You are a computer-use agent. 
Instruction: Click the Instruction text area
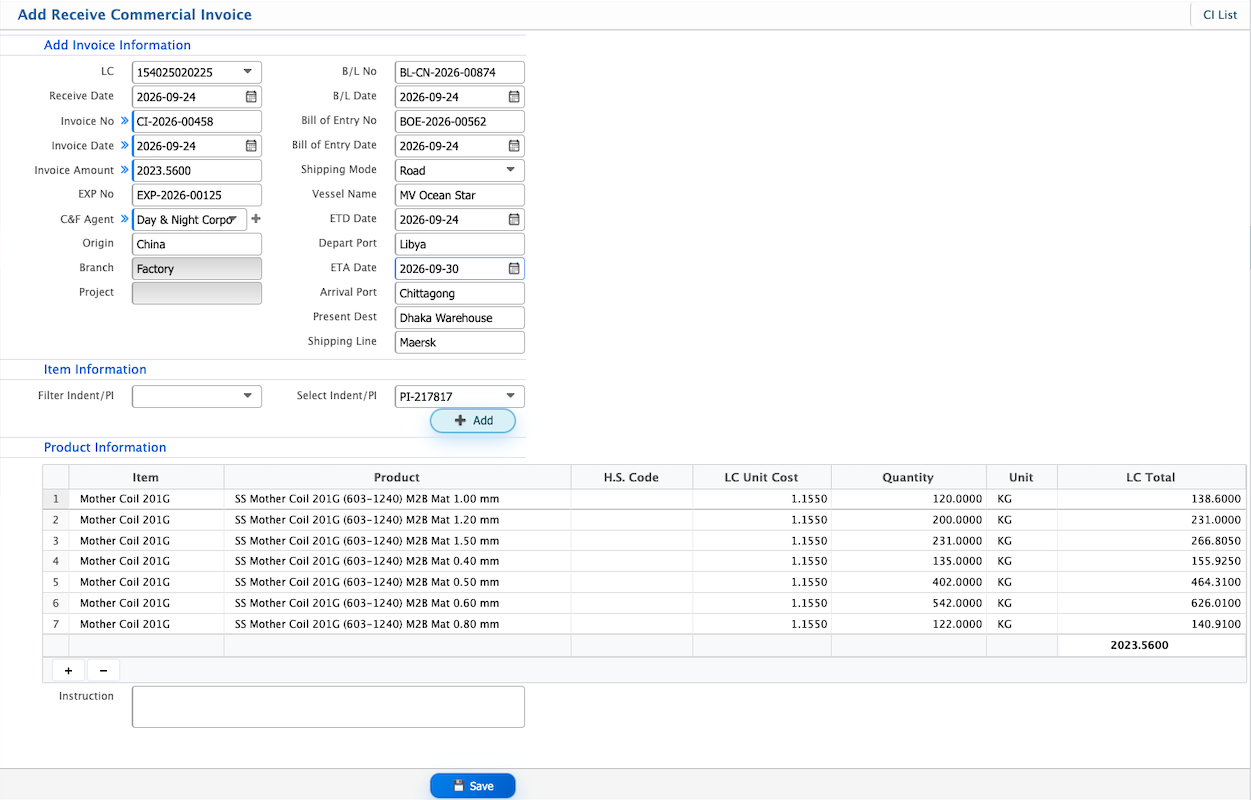click(328, 706)
